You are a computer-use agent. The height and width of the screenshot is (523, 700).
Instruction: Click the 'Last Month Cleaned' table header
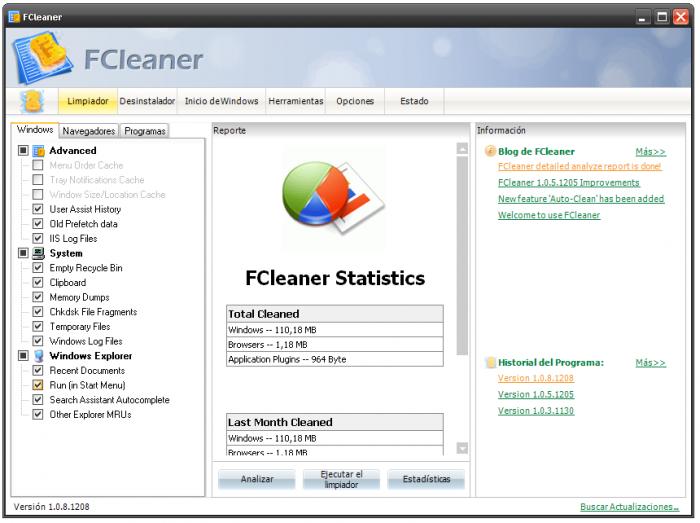[x=335, y=422]
